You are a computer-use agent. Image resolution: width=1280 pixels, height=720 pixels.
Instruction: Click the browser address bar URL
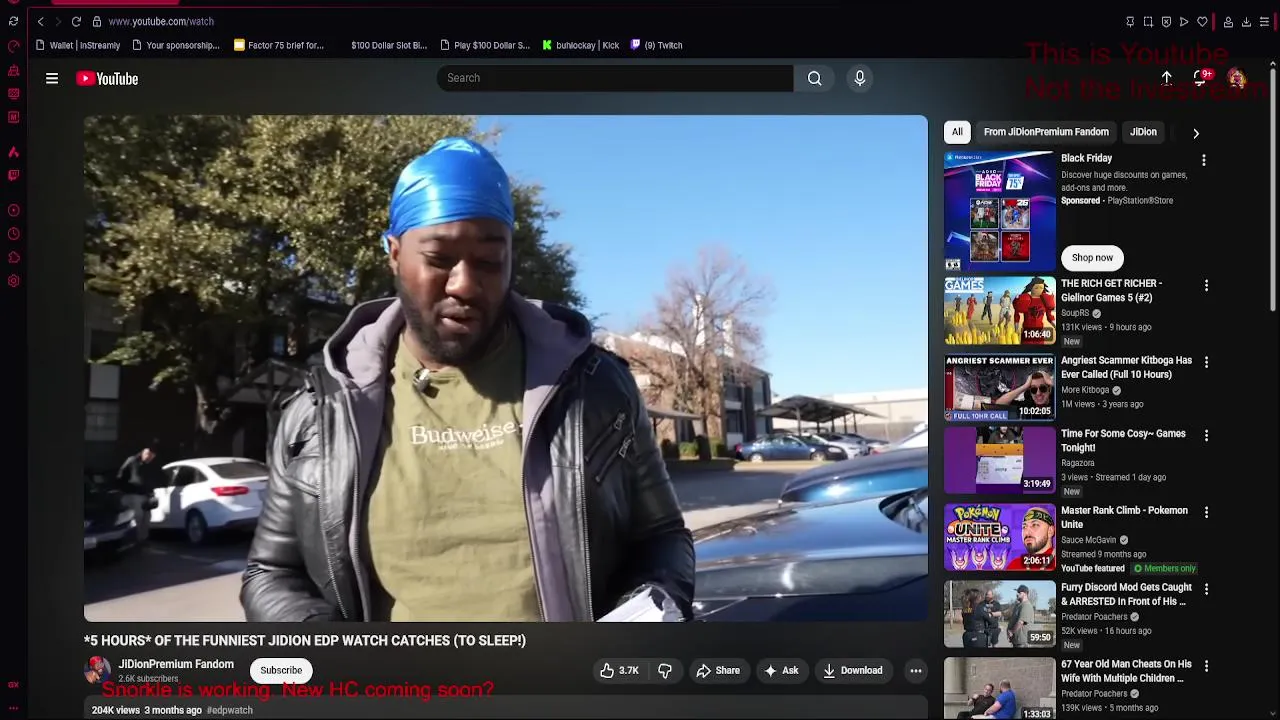coord(161,21)
